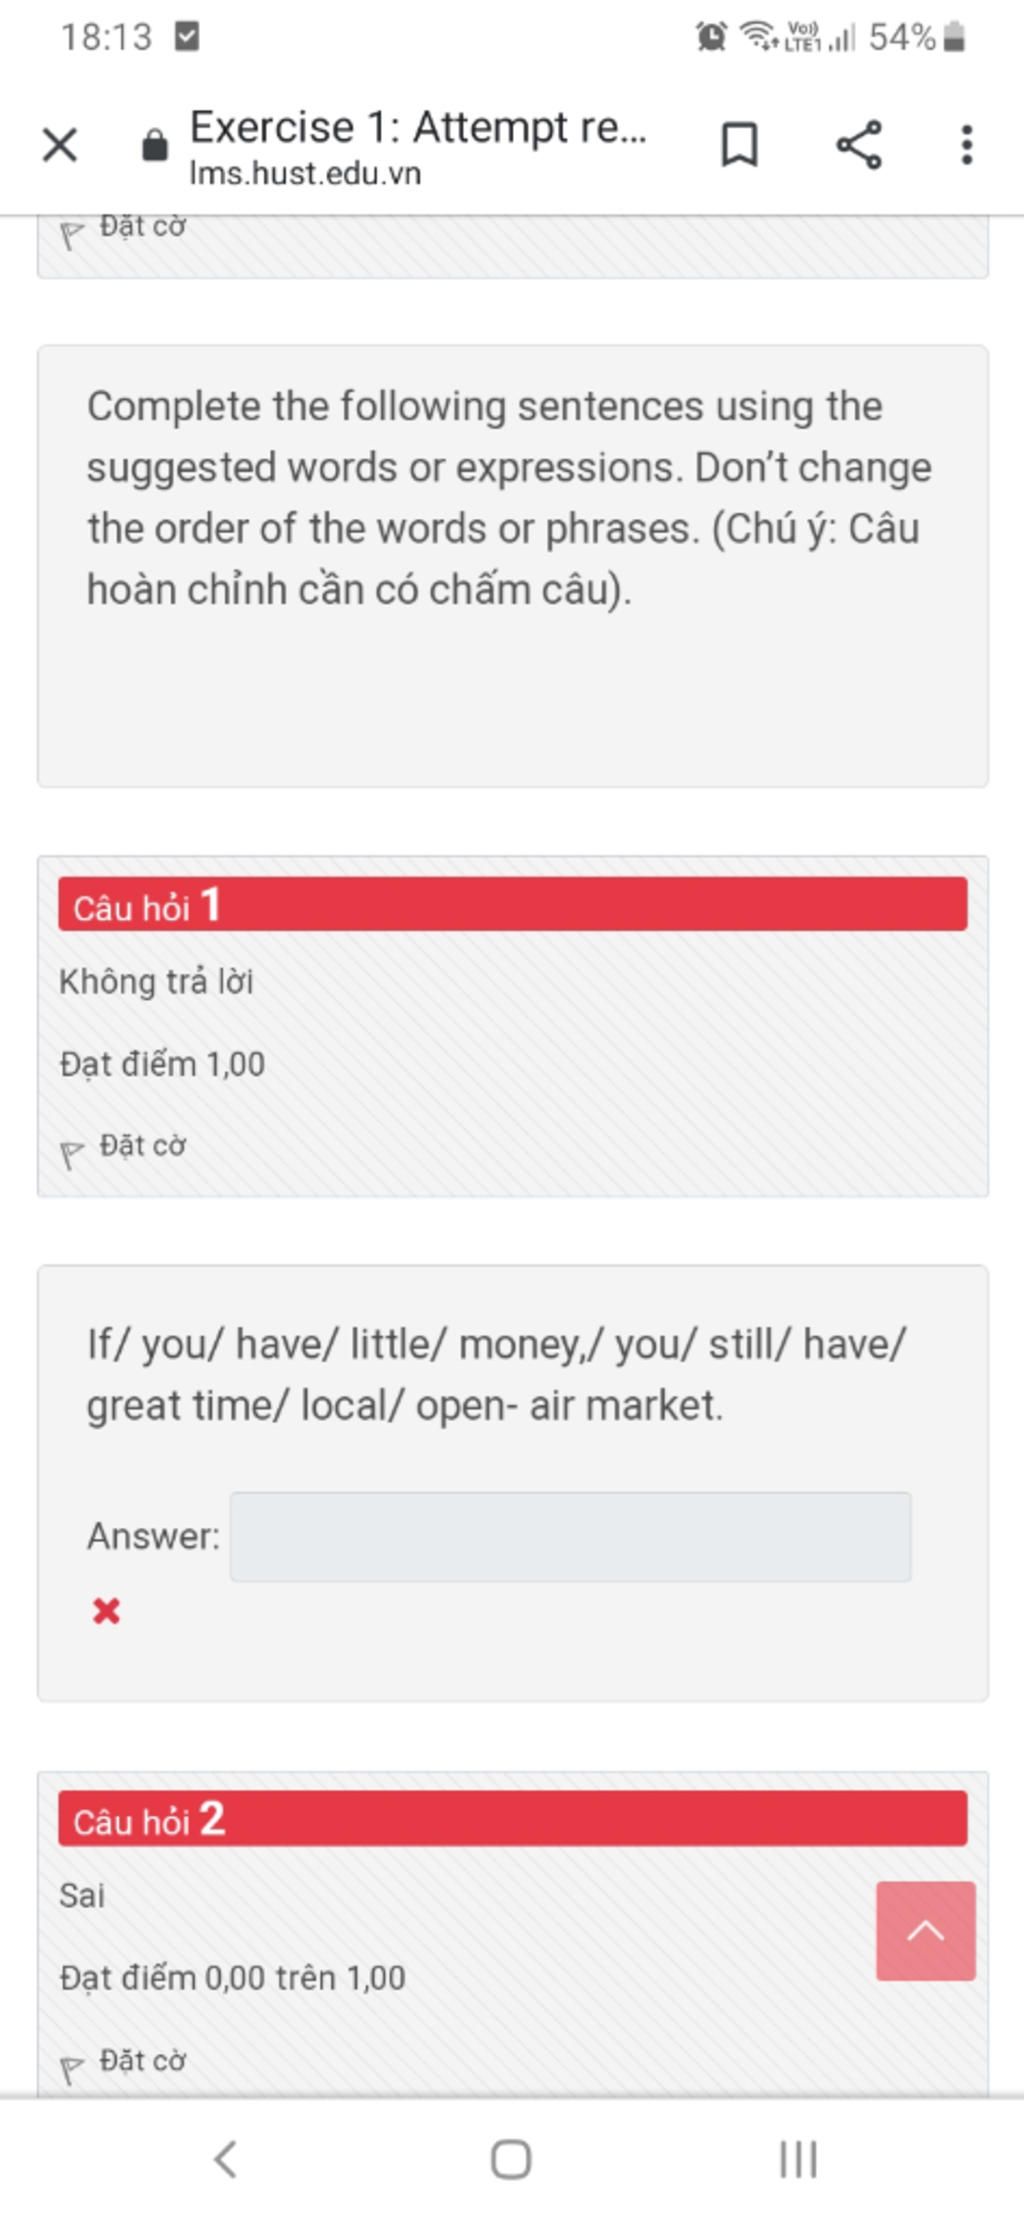Share the page via share icon
The width and height of the screenshot is (1024, 2217).
point(858,145)
